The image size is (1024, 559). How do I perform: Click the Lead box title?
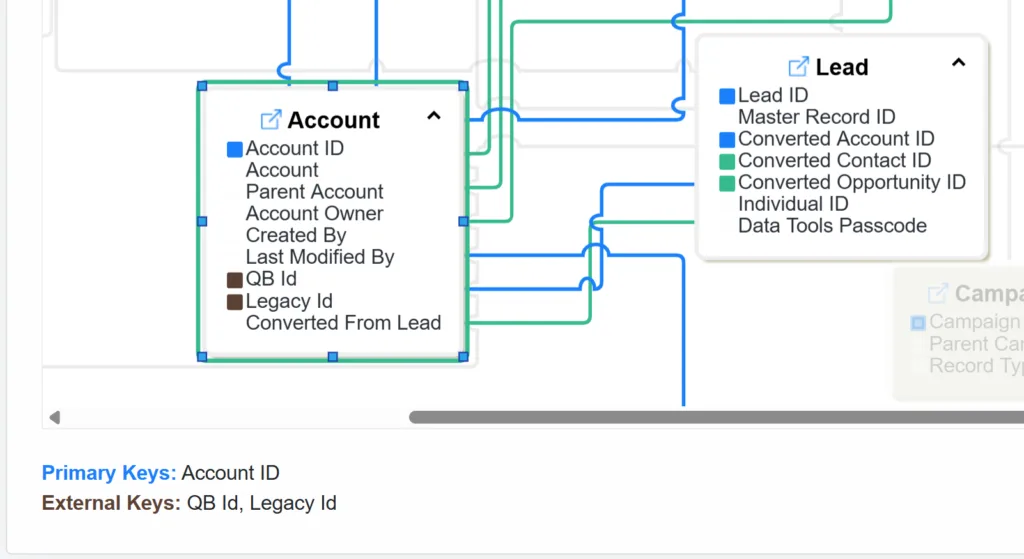coord(842,67)
